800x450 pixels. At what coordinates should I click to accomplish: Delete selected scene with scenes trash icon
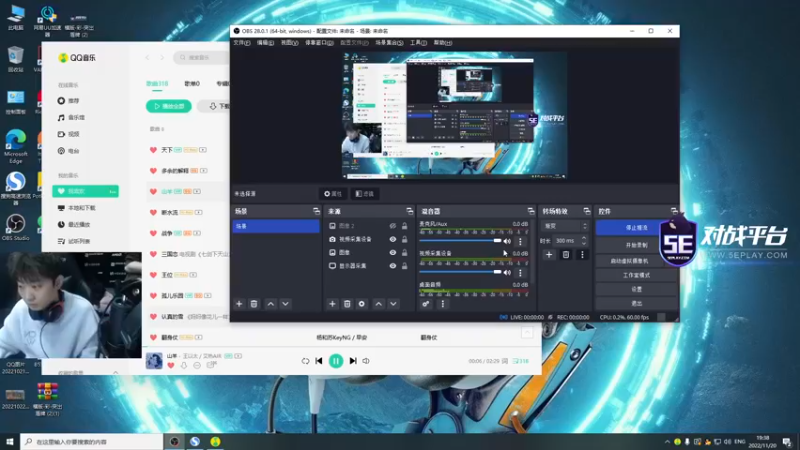pos(254,304)
